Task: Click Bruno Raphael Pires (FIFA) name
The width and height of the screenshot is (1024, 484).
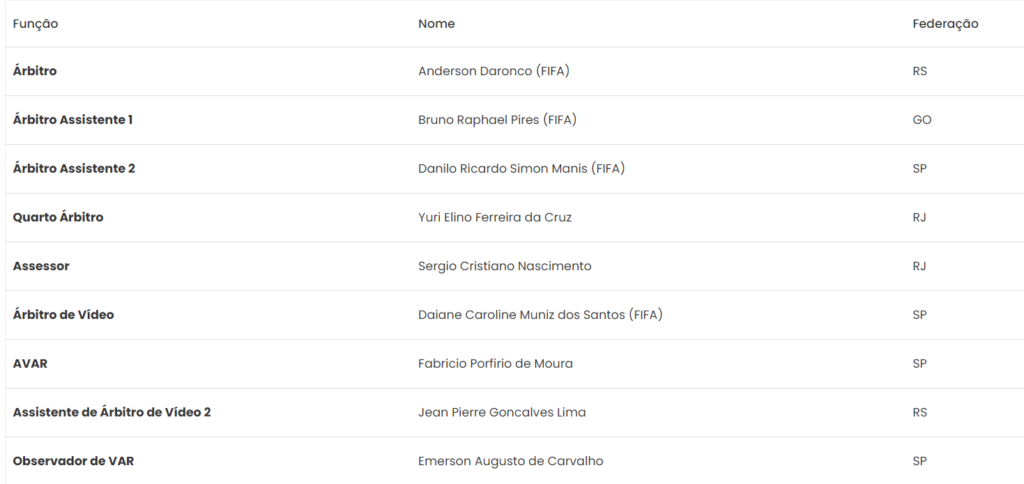Action: point(497,120)
